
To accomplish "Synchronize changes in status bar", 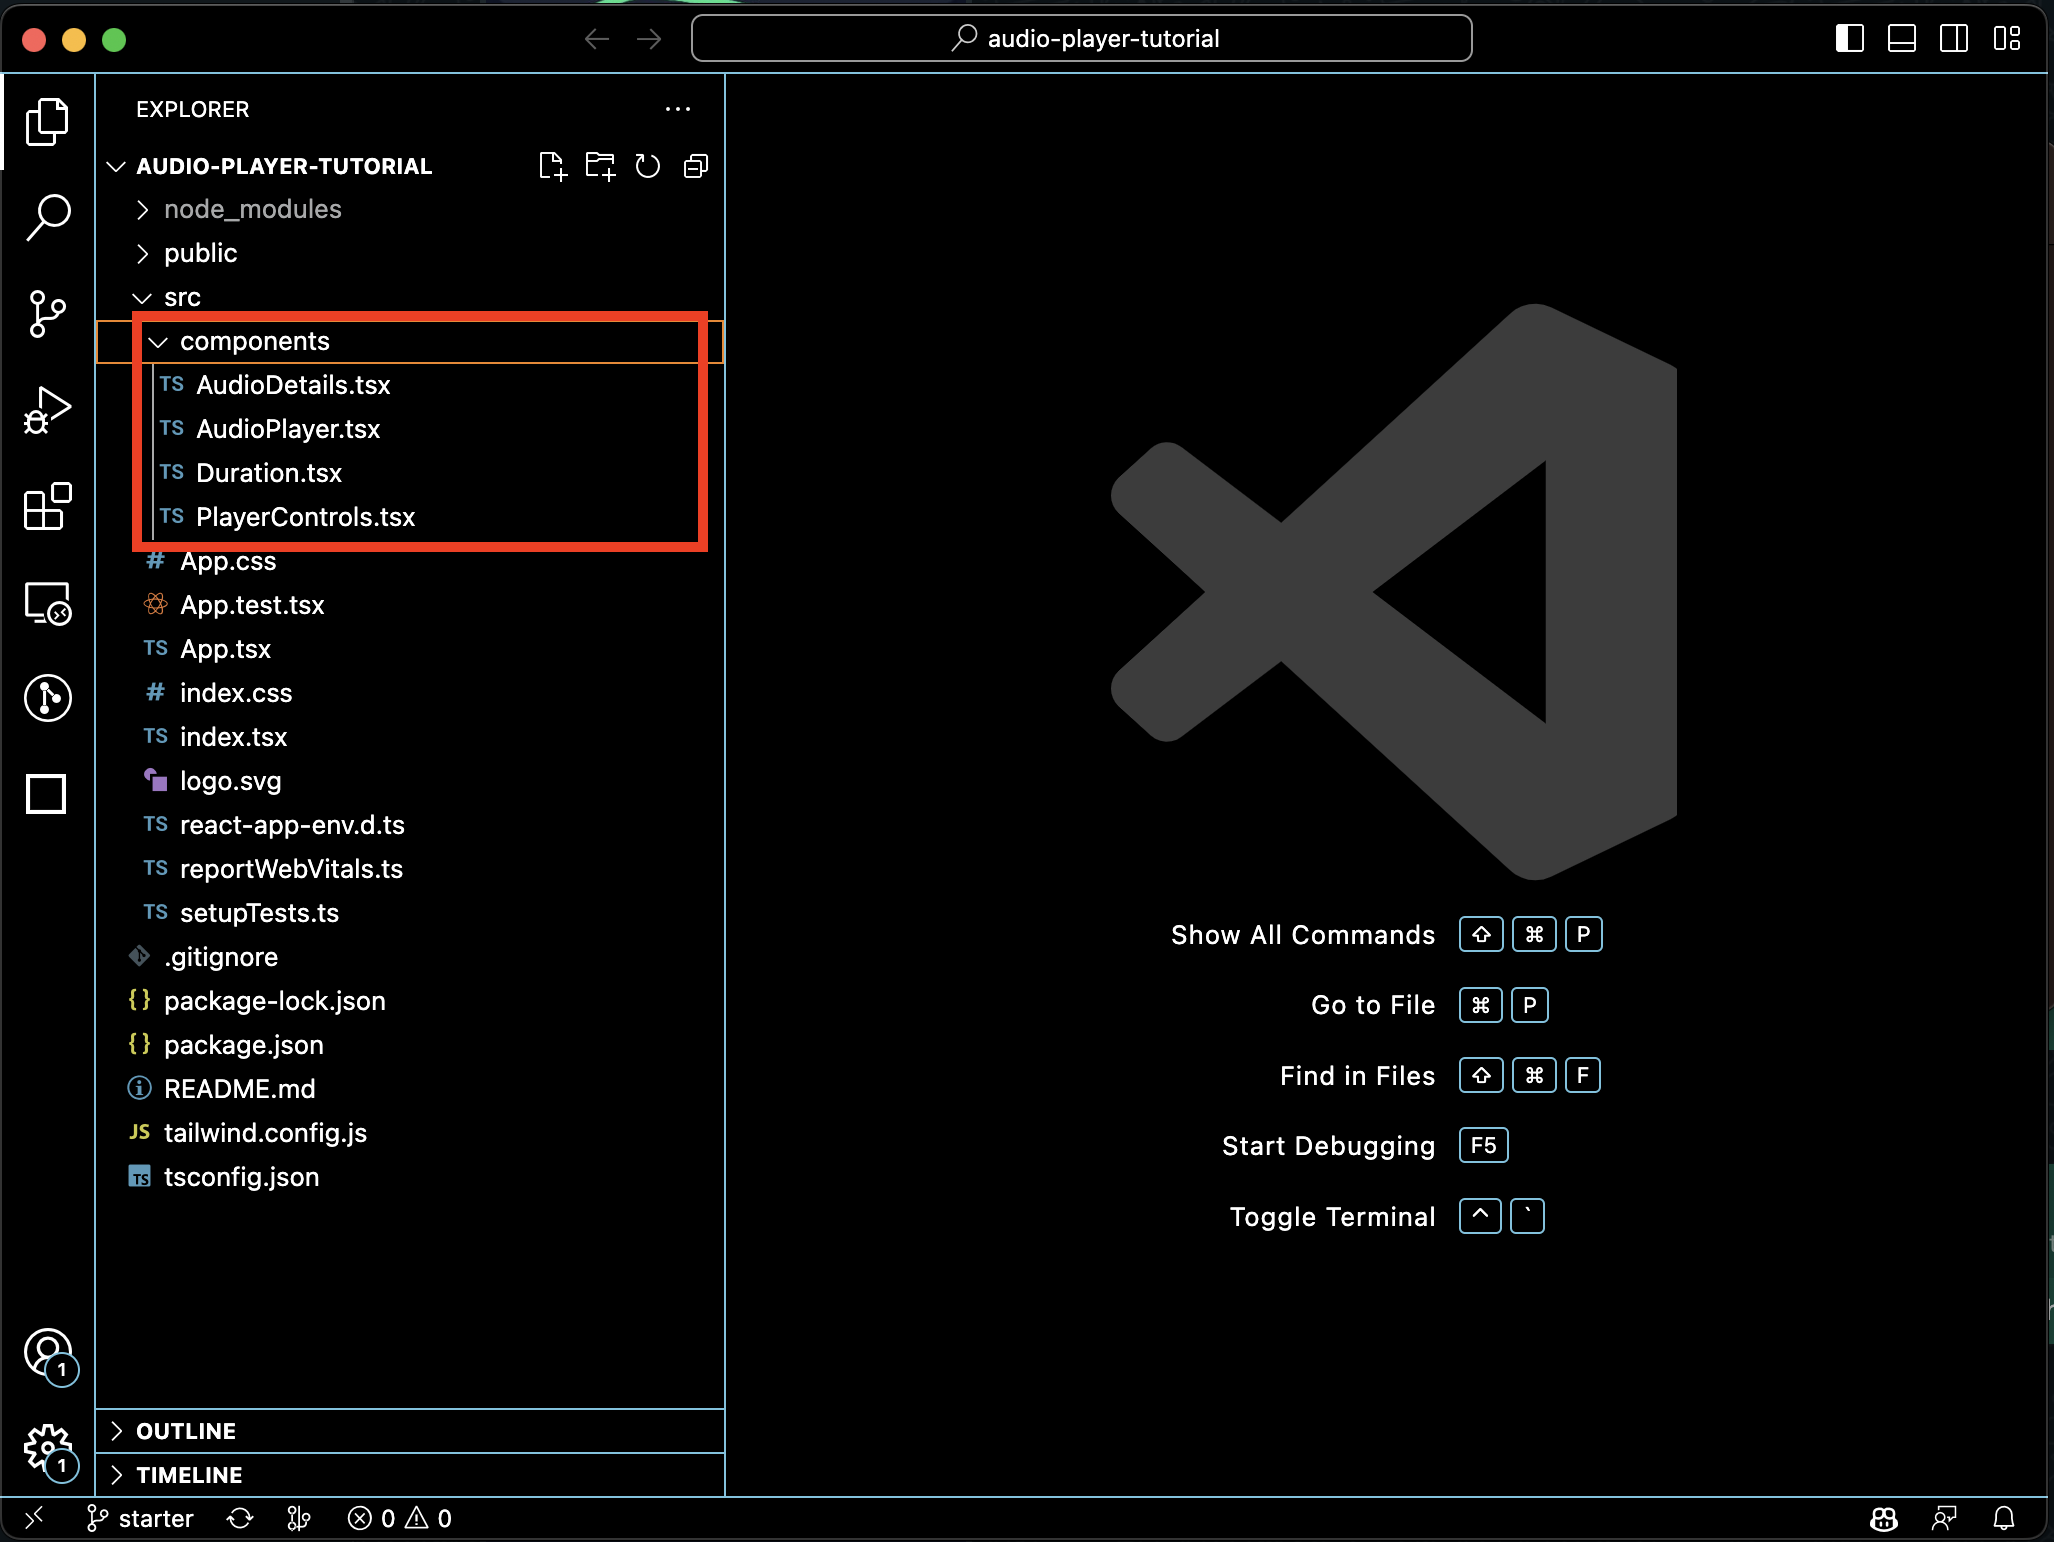I will click(x=240, y=1519).
